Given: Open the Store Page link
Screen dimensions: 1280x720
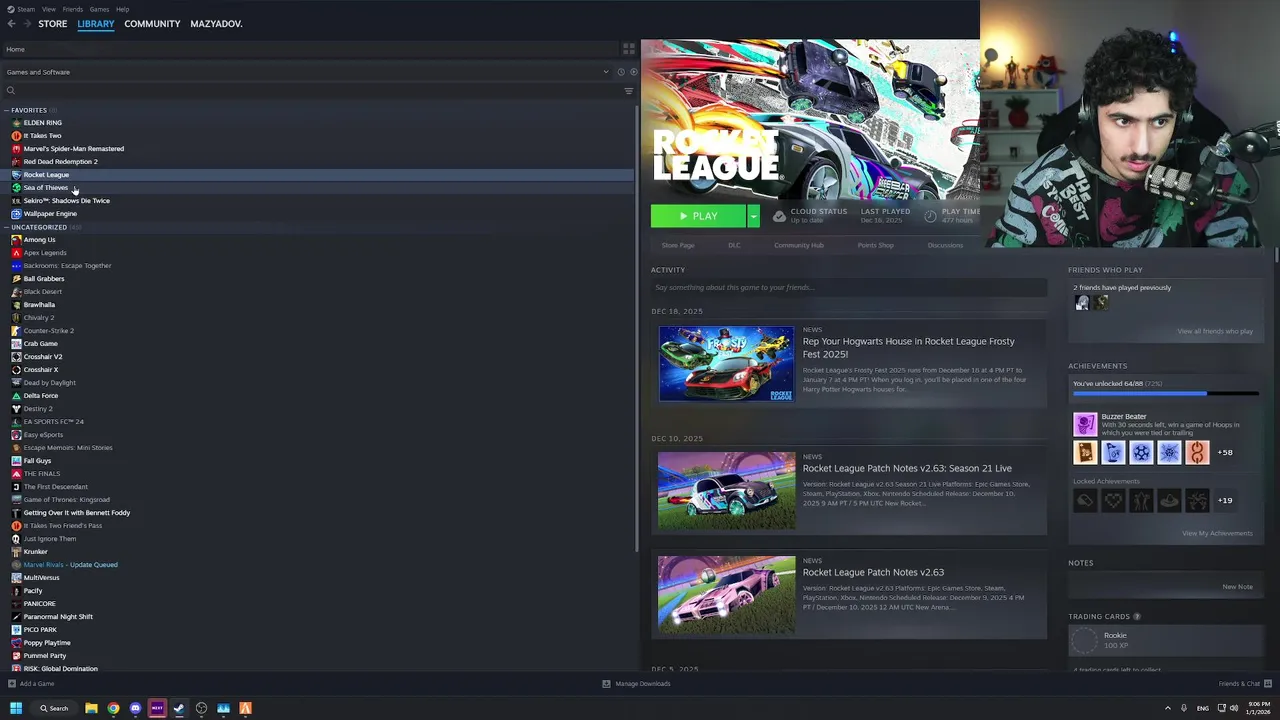Looking at the screenshot, I should [678, 245].
